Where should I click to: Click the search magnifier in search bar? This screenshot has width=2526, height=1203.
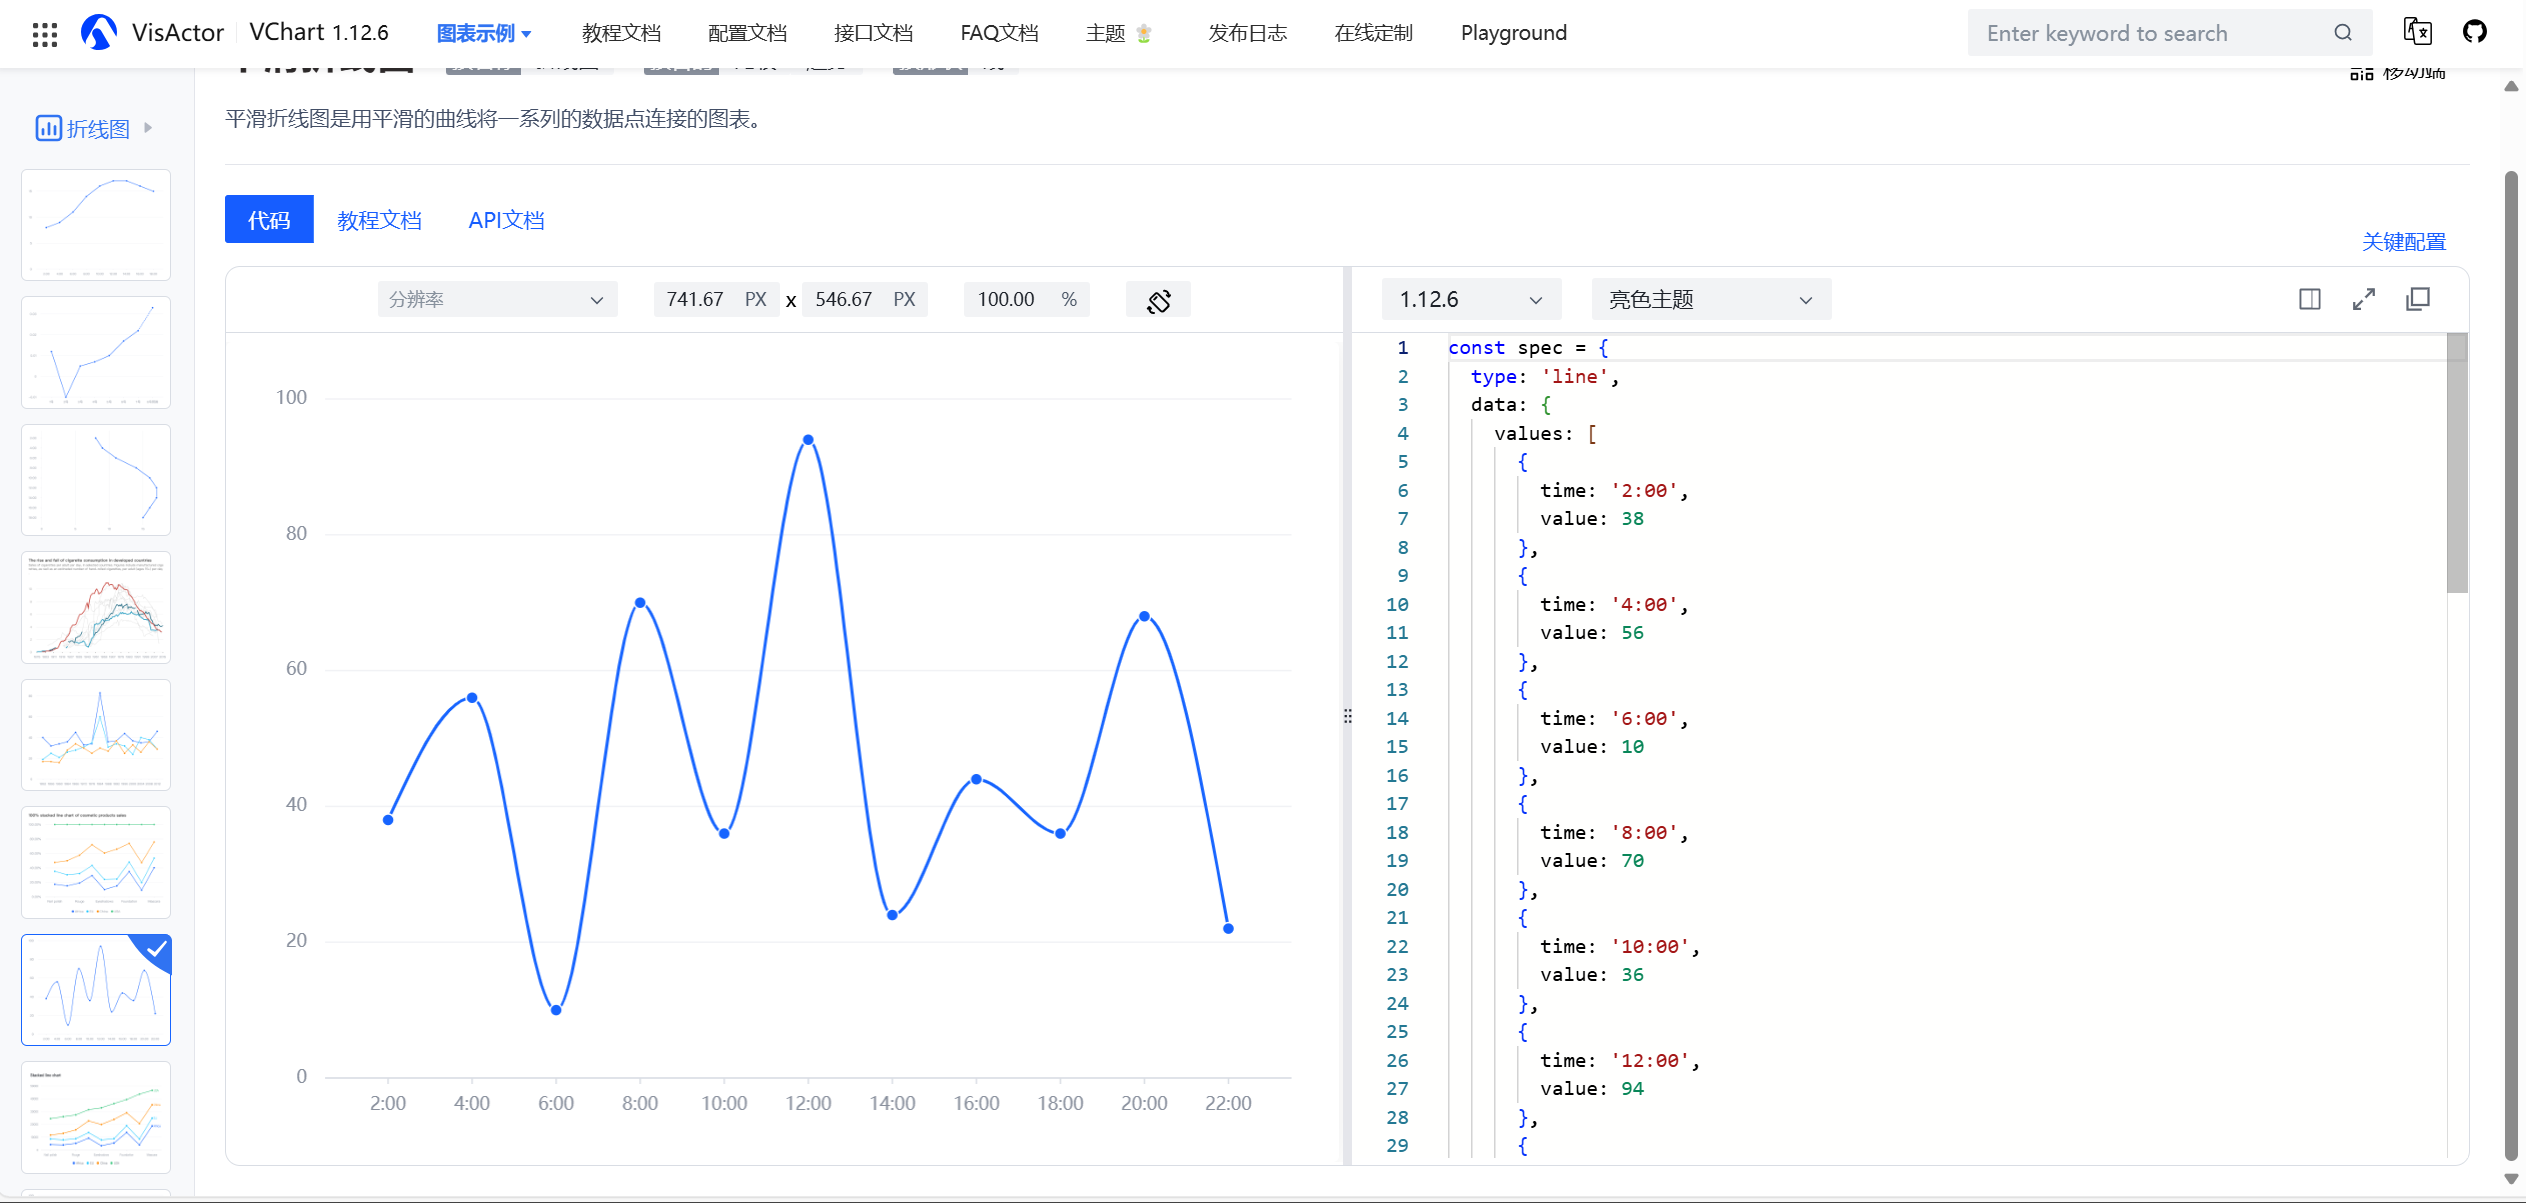2343,32
